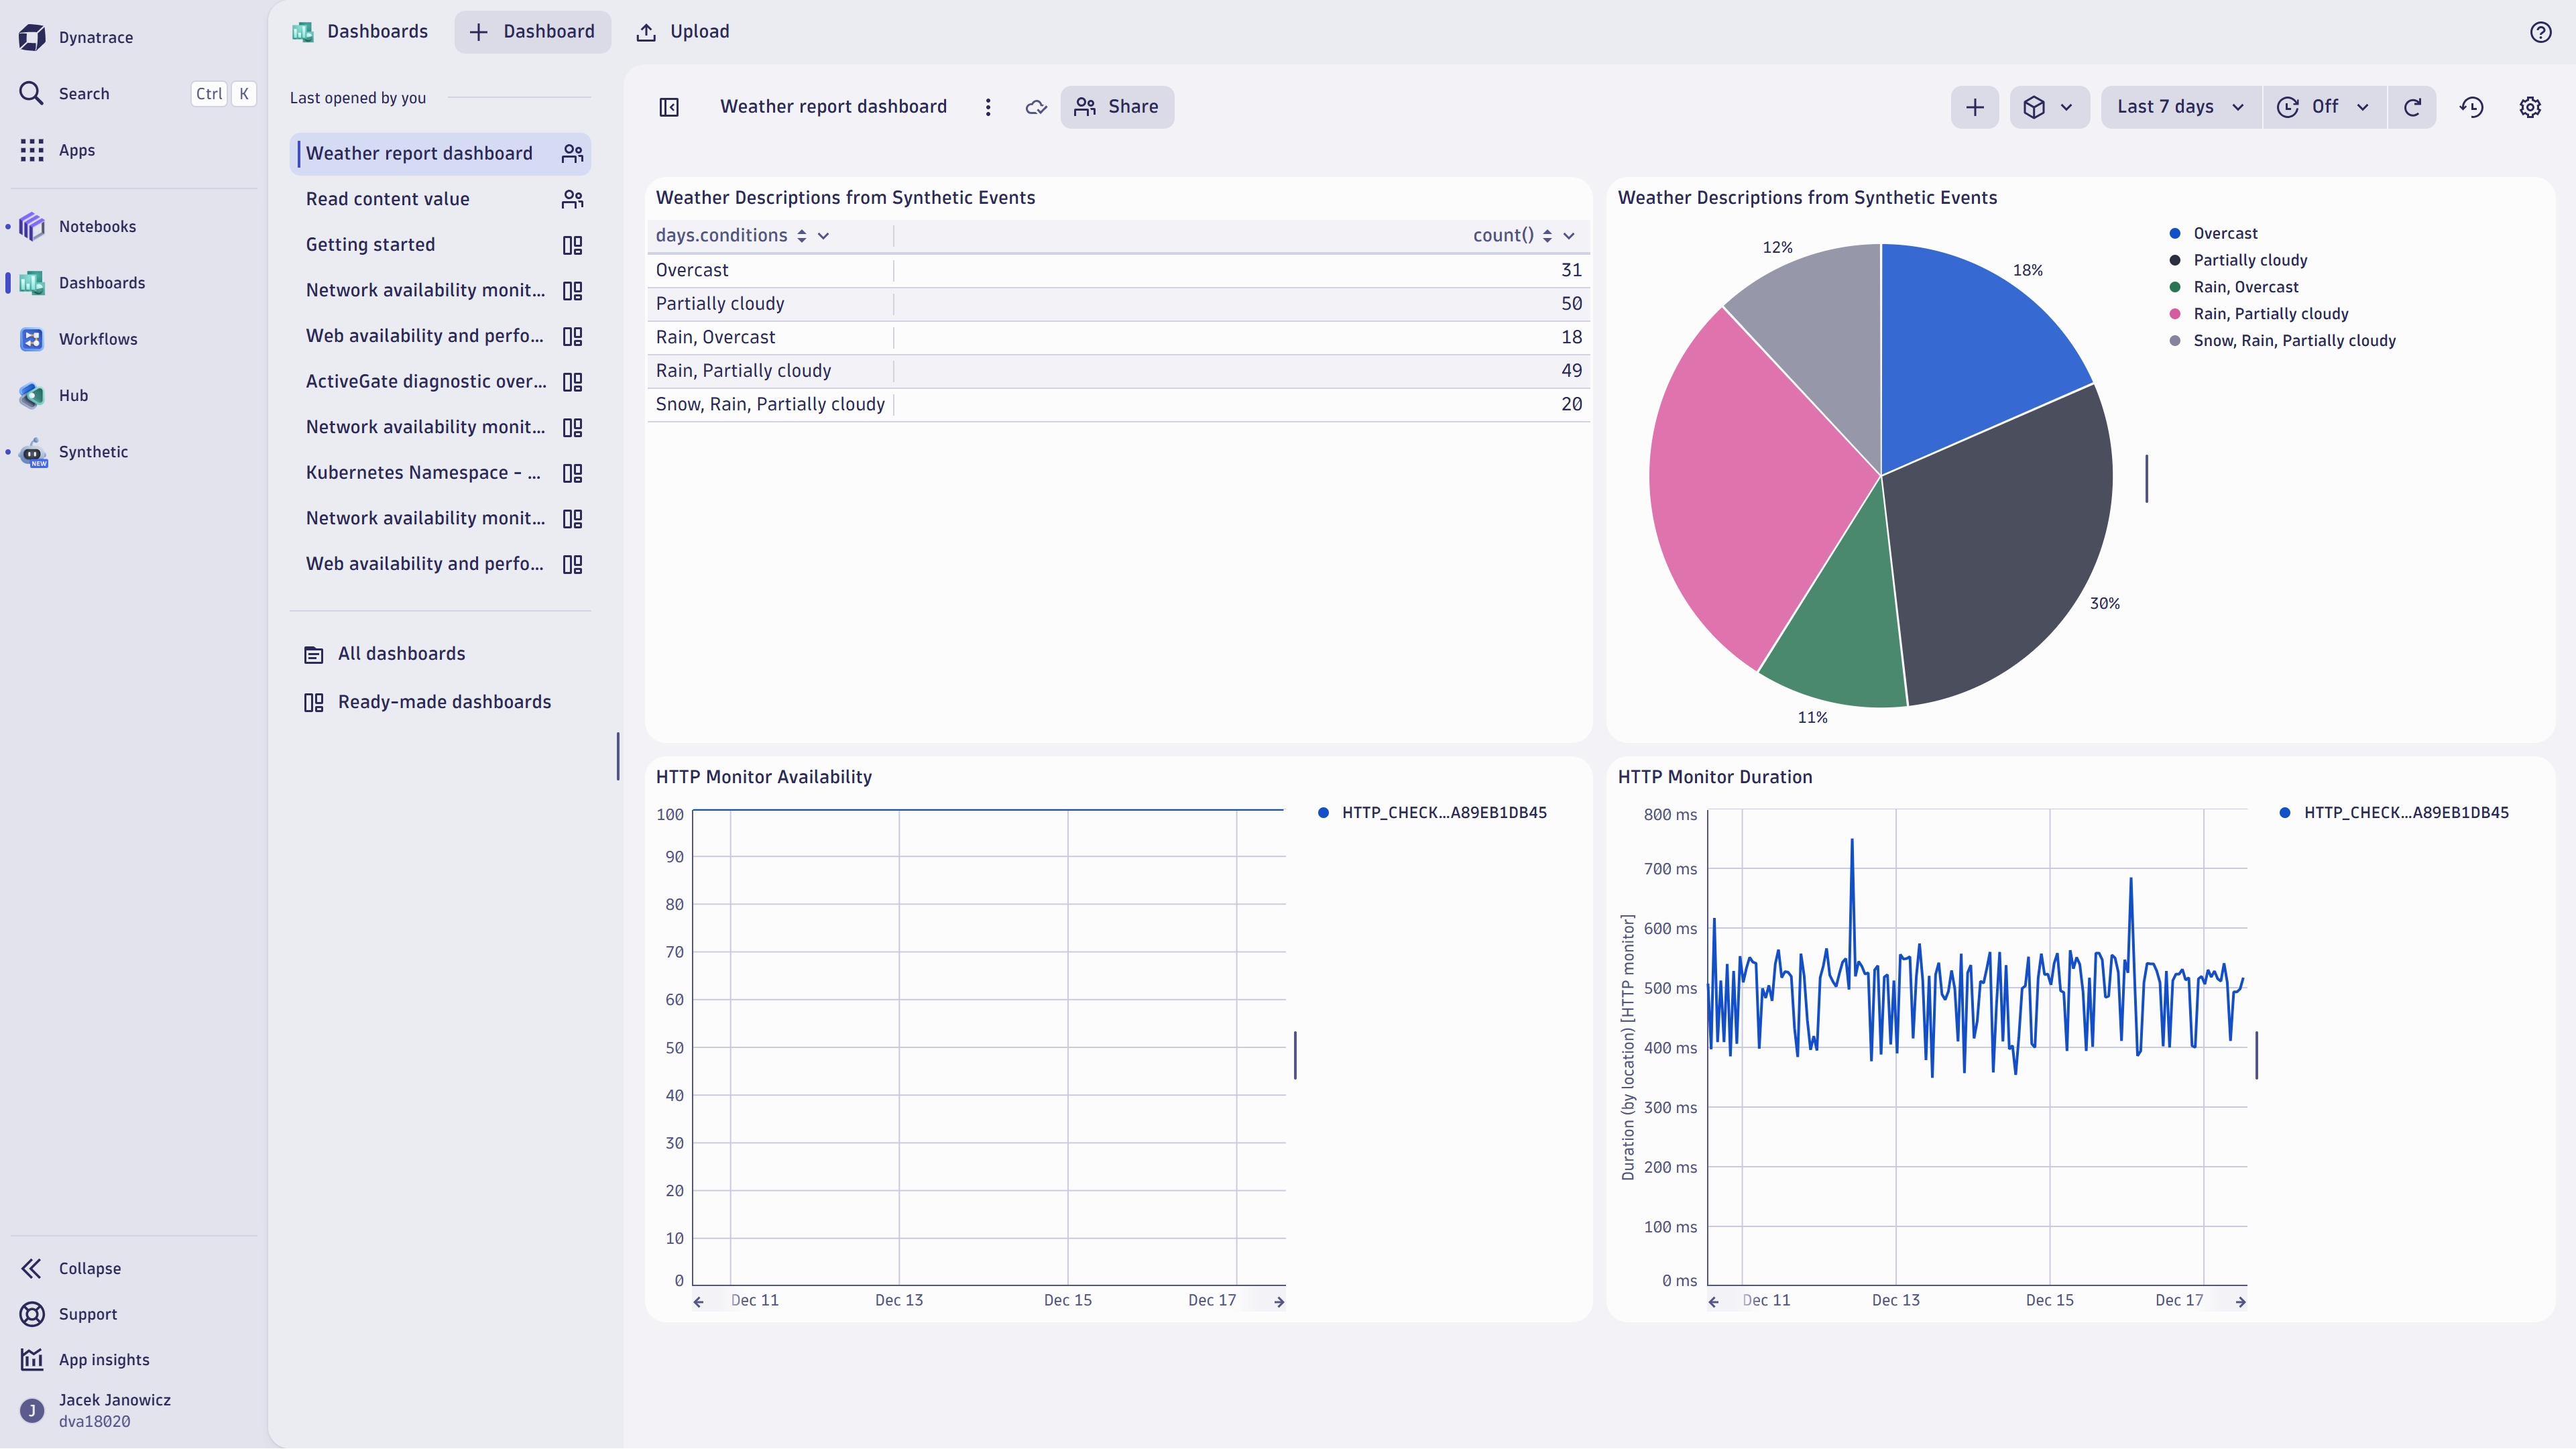Open the Synthetic app in the sidebar

pos(93,452)
